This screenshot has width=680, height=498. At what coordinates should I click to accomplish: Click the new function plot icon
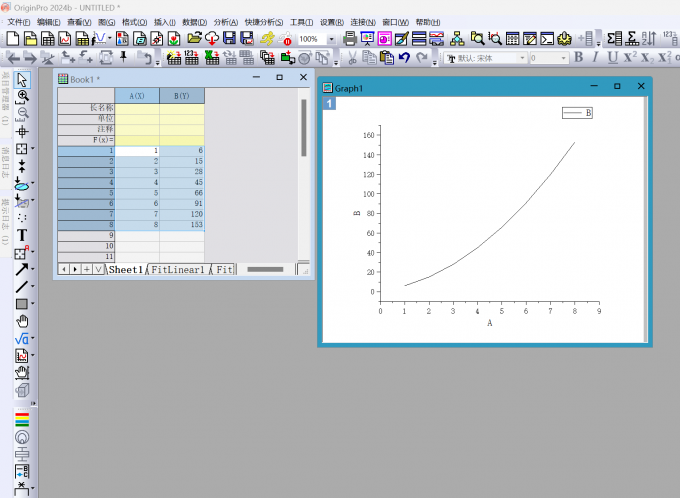pos(99,39)
